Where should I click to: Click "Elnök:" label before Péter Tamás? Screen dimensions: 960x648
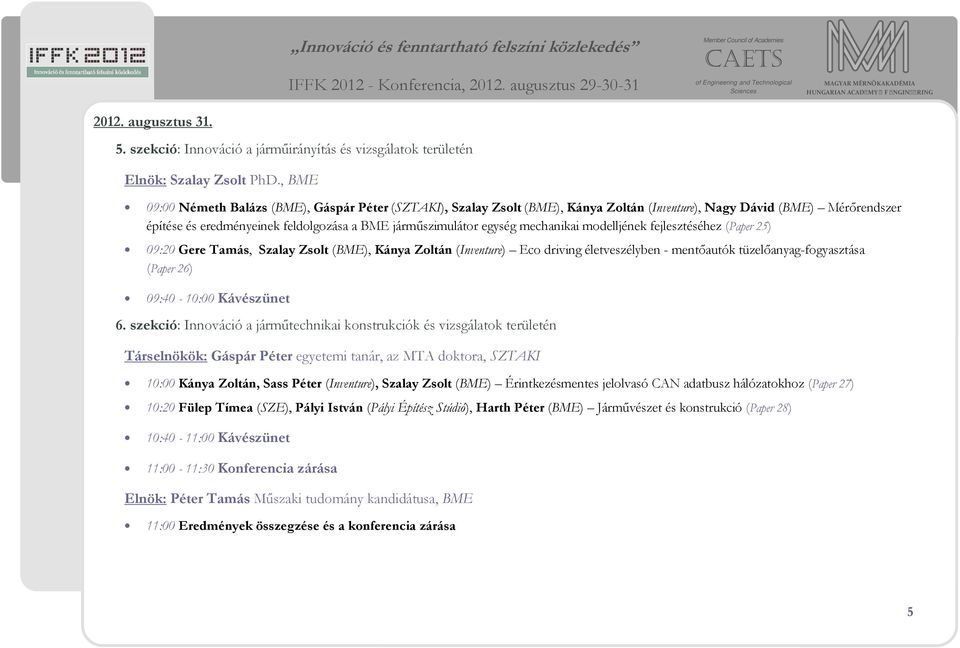point(145,499)
